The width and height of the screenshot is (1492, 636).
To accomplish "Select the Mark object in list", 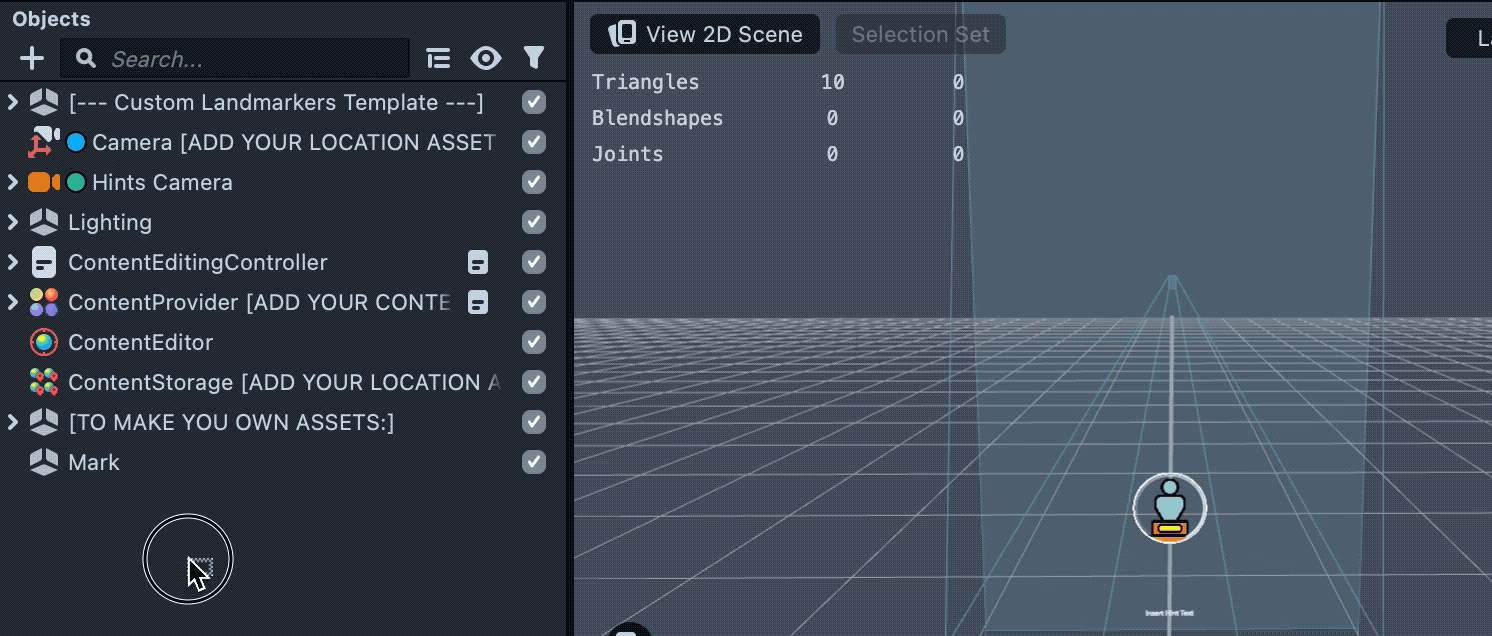I will click(x=94, y=463).
